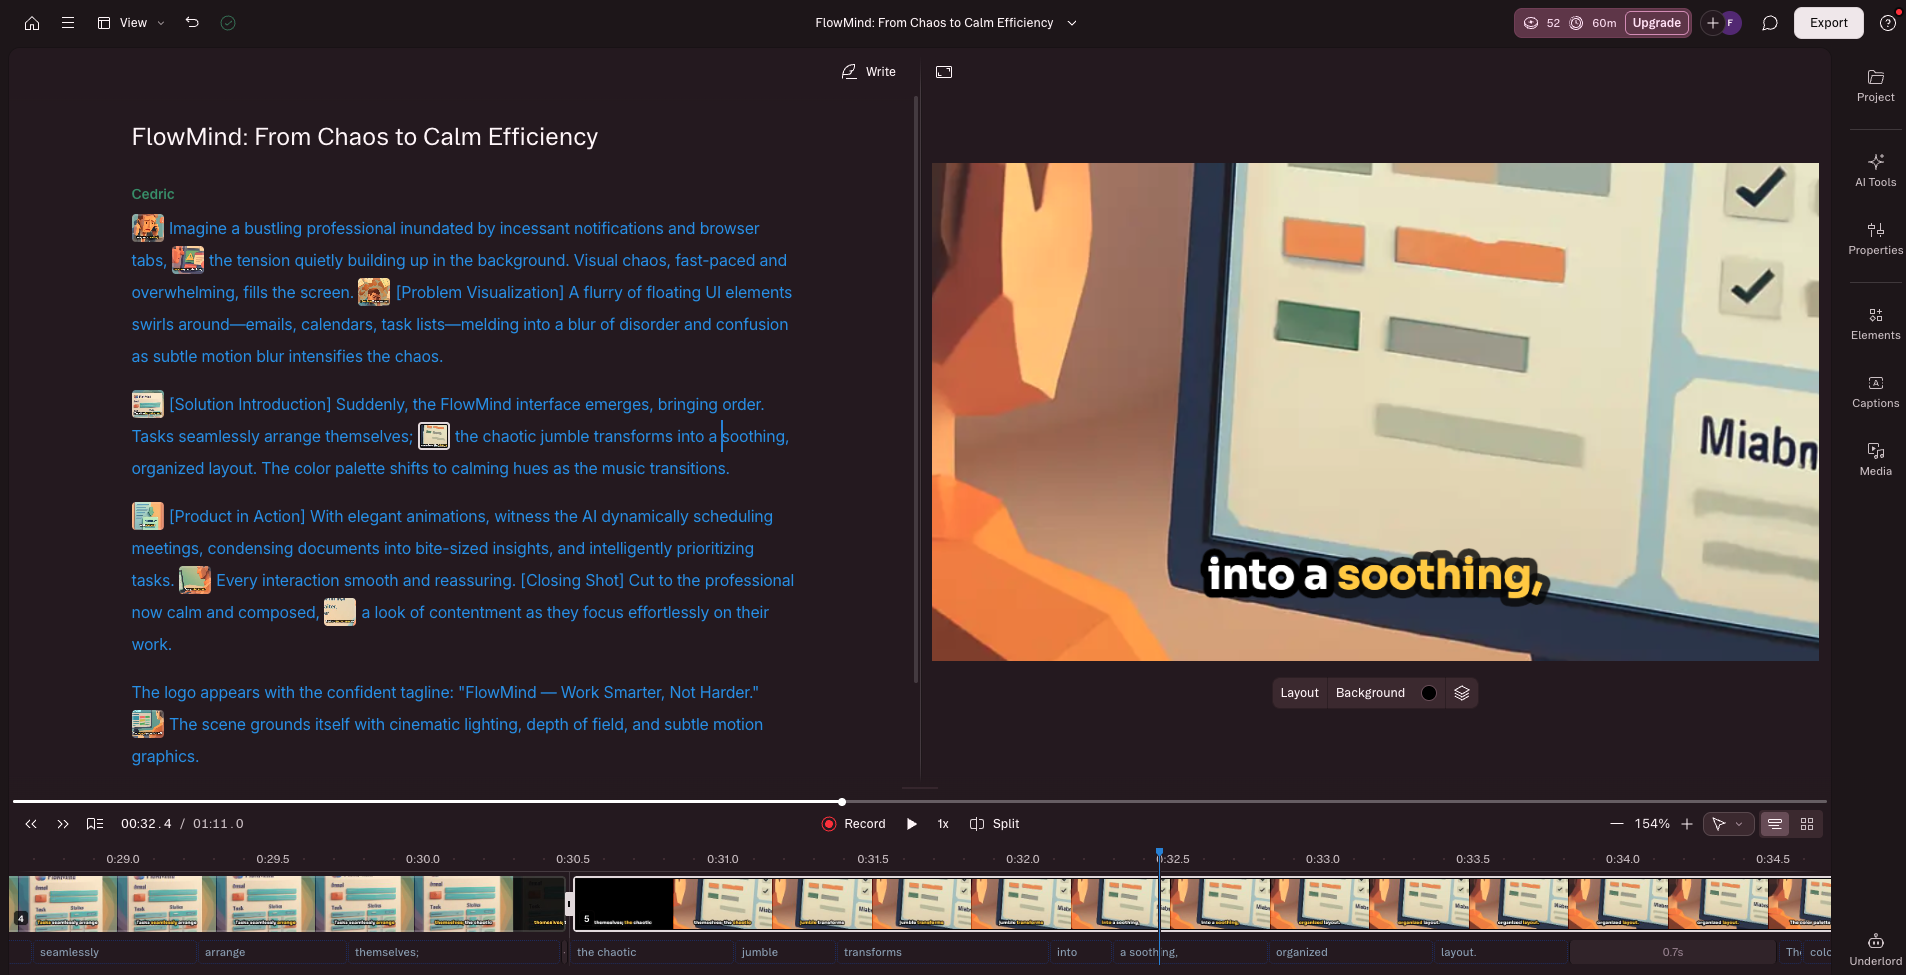Open the Media panel
This screenshot has height=975, width=1906.
click(1873, 458)
